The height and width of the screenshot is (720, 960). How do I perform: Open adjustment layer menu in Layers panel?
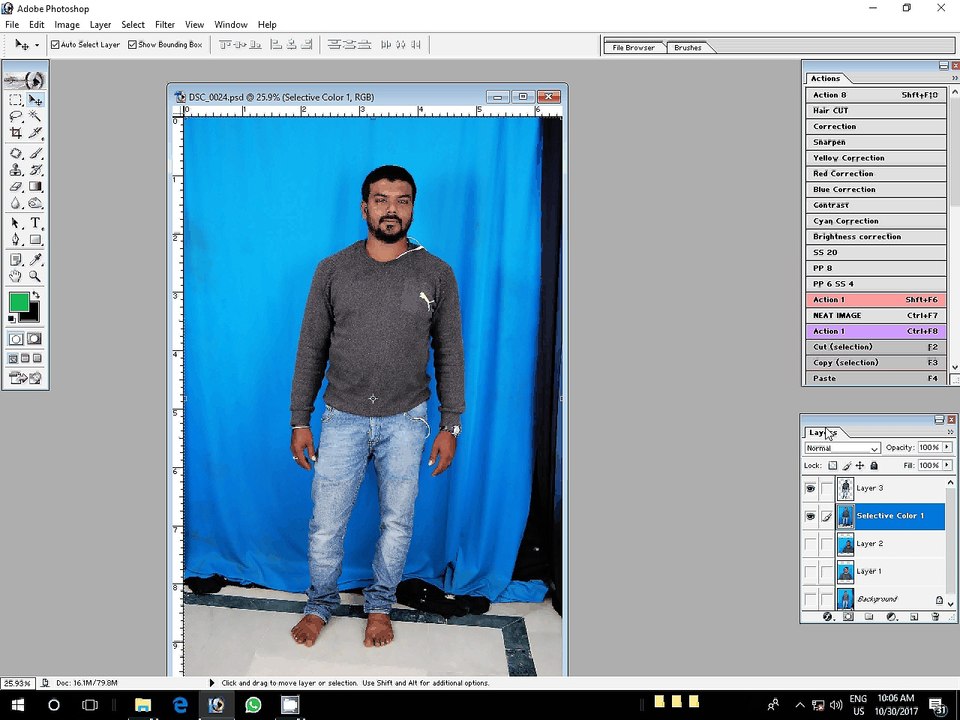click(x=891, y=617)
